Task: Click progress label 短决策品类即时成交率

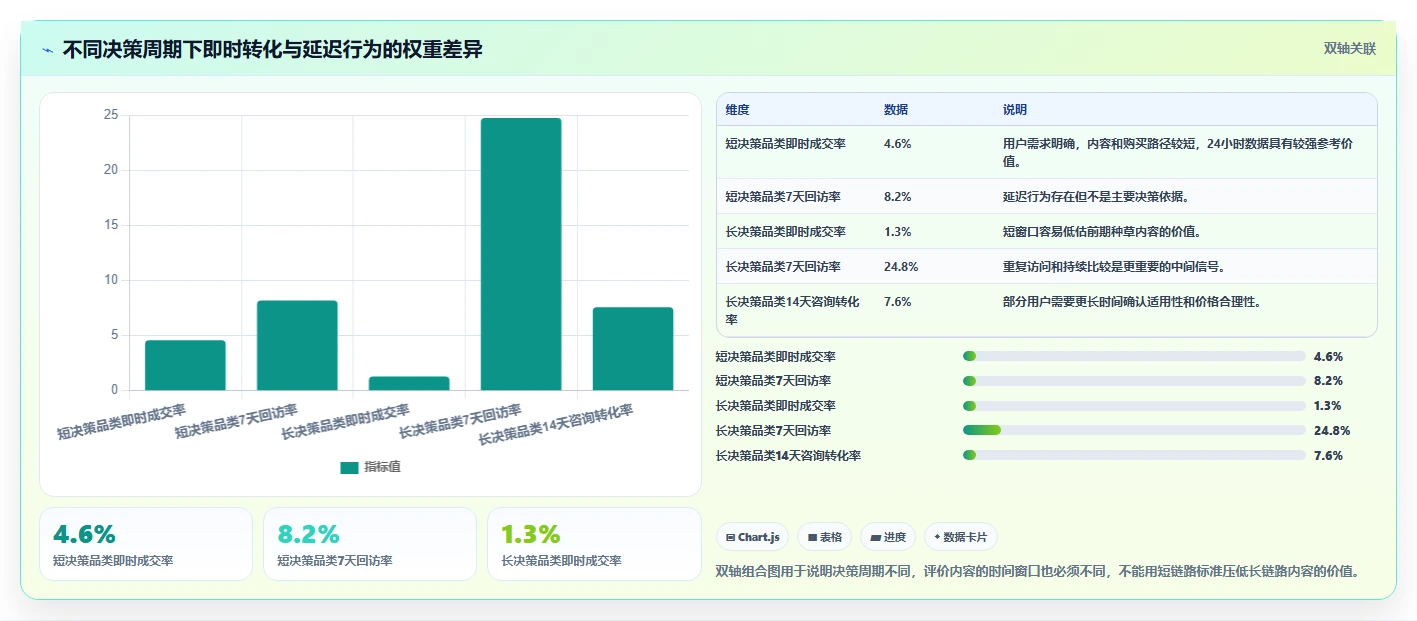Action: [x=776, y=357]
